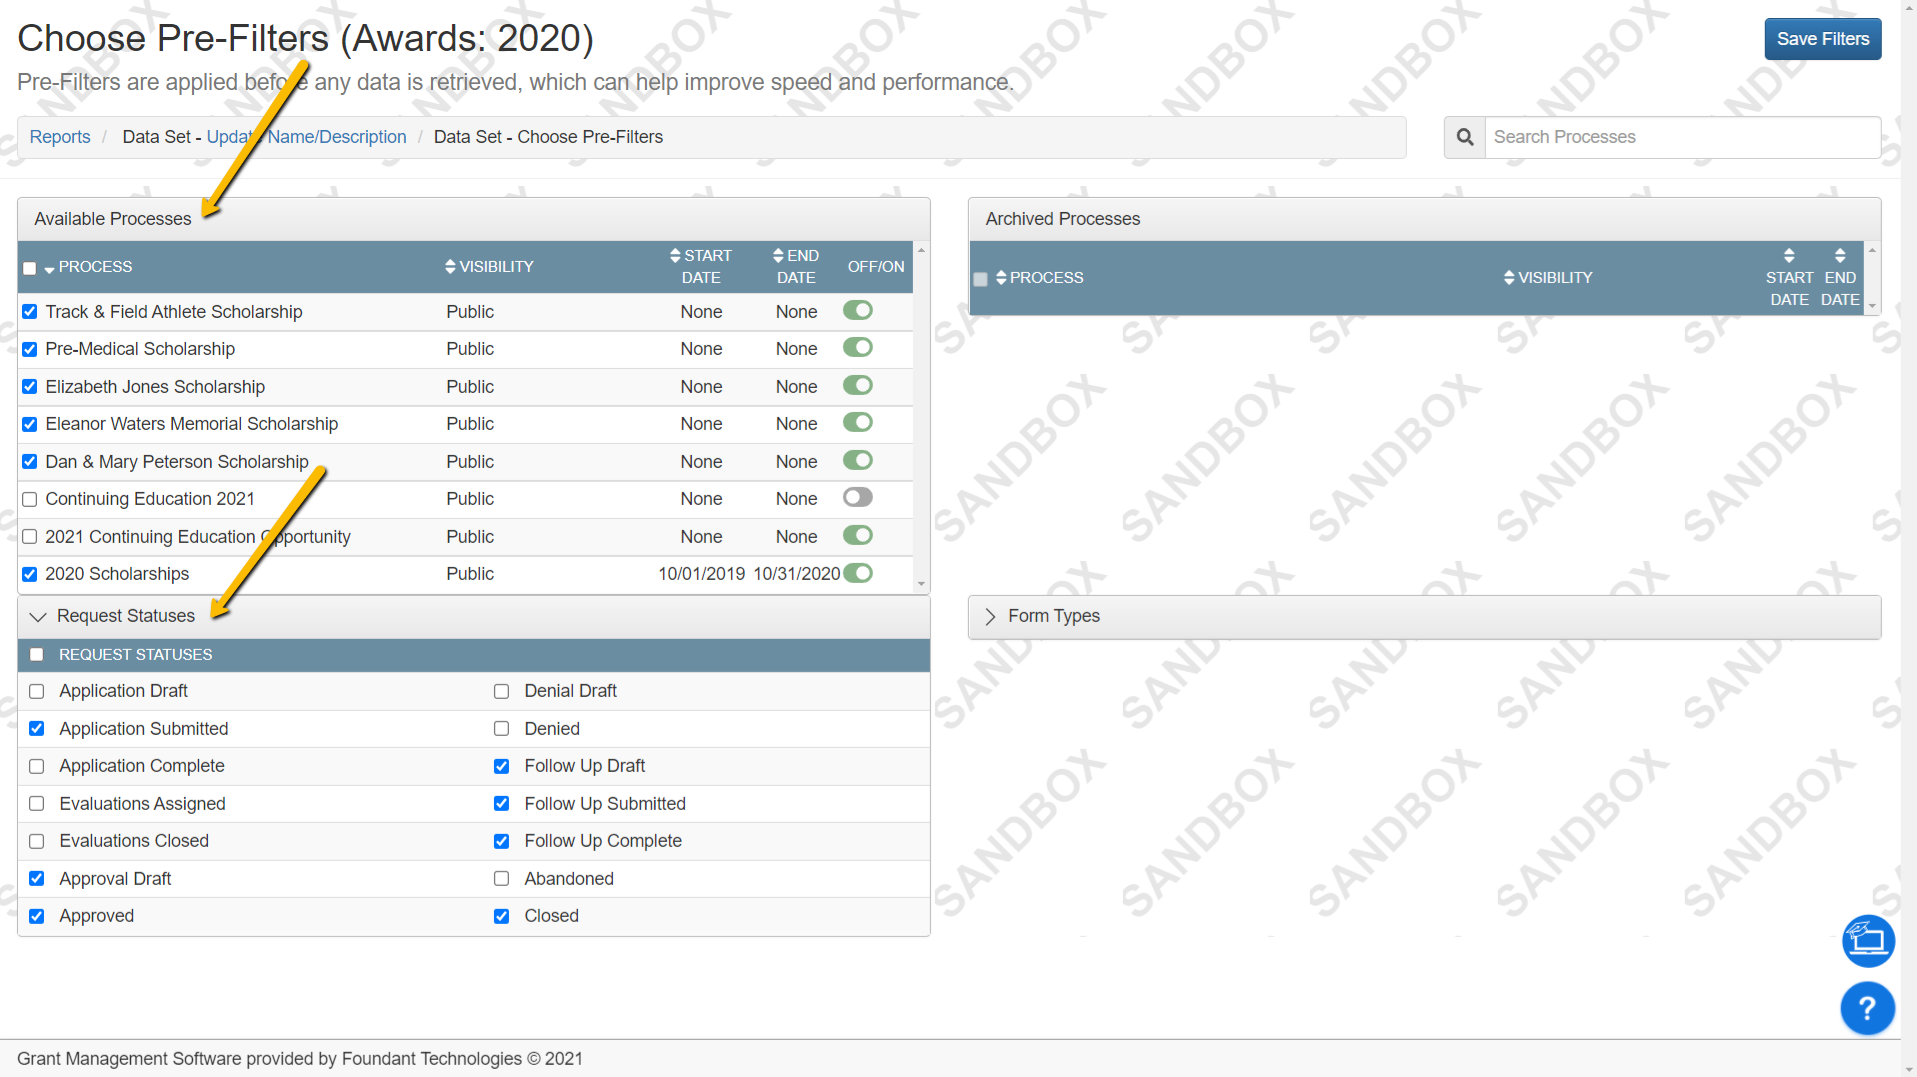
Task: Turn on Continuing Education 2021 switch
Action: [x=858, y=498]
